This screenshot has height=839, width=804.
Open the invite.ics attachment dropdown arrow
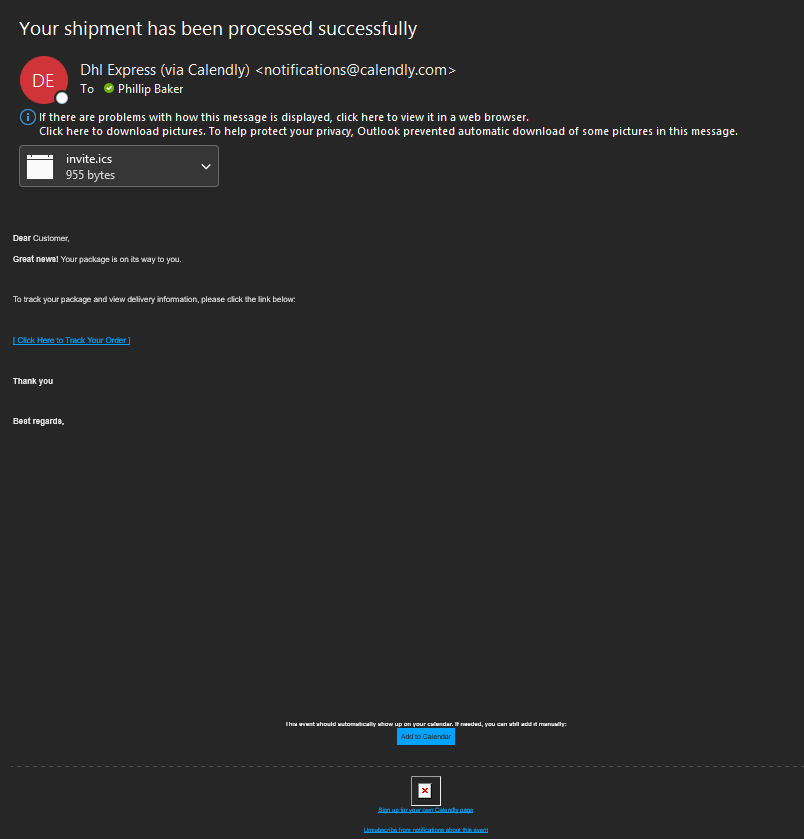pyautogui.click(x=206, y=166)
